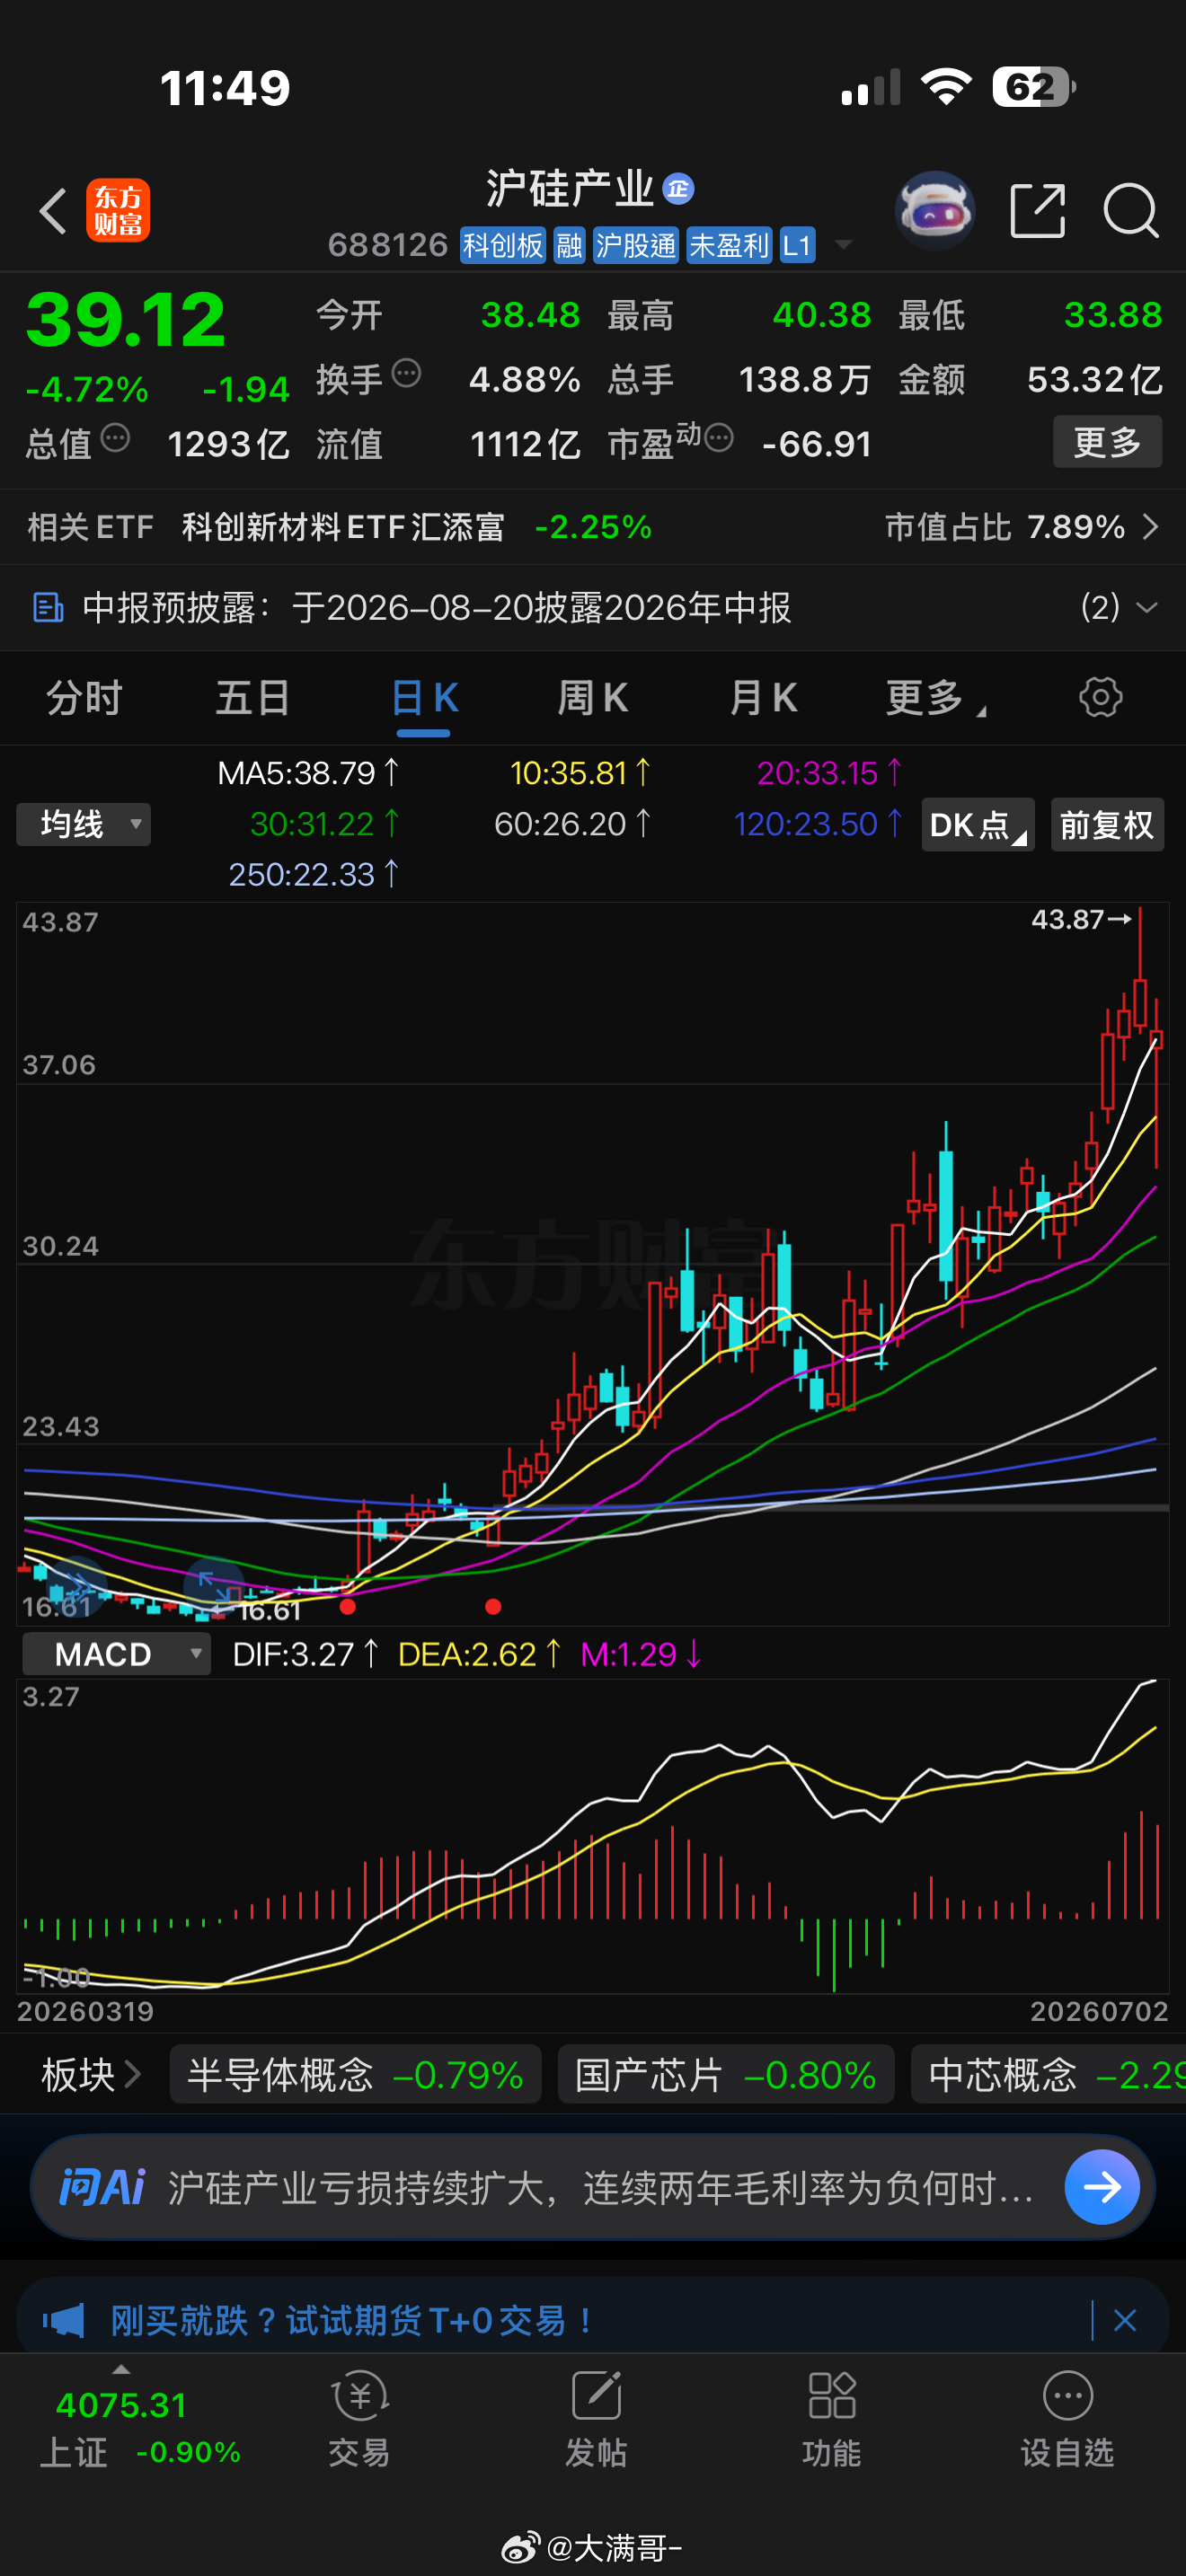
Task: Tap the 企 verified badge beside stock name
Action: pyautogui.click(x=679, y=188)
